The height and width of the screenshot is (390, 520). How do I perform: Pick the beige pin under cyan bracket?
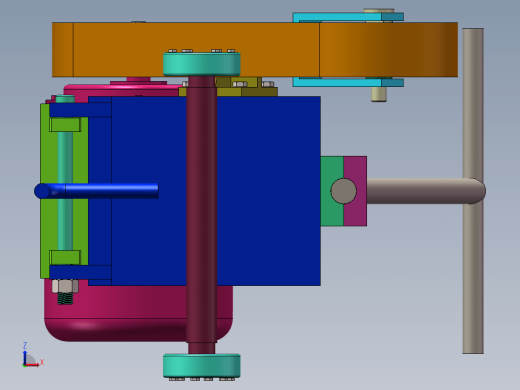click(x=379, y=94)
